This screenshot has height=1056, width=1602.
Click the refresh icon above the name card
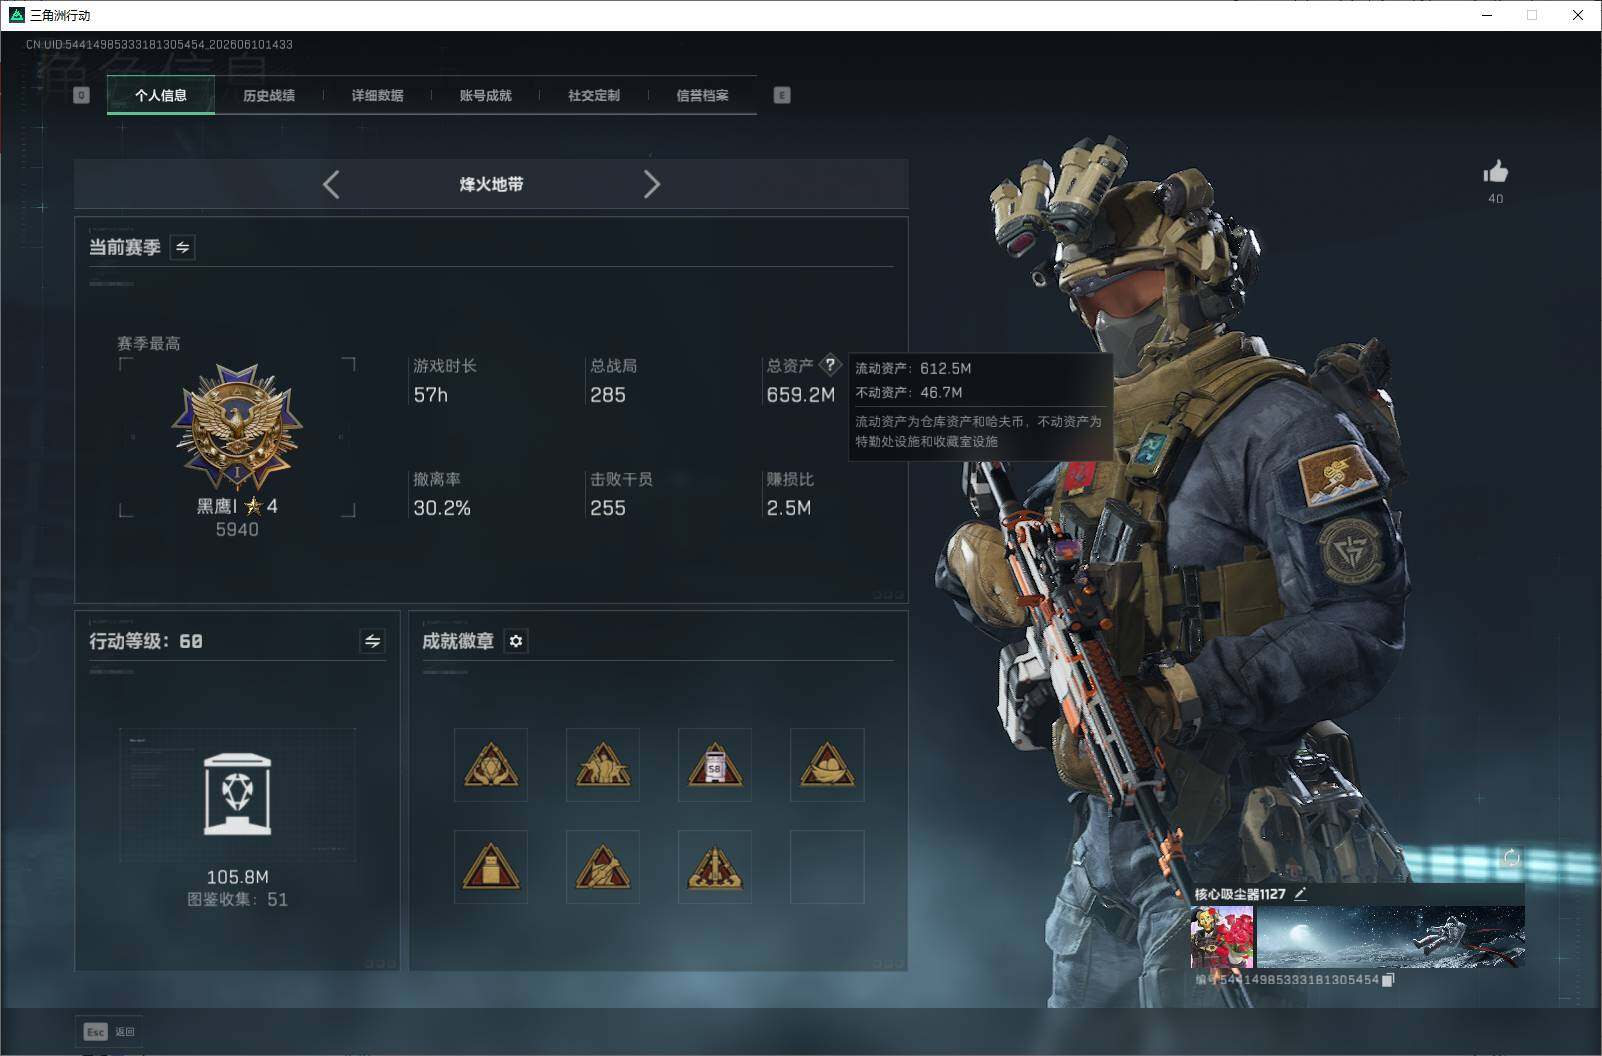pyautogui.click(x=1511, y=858)
